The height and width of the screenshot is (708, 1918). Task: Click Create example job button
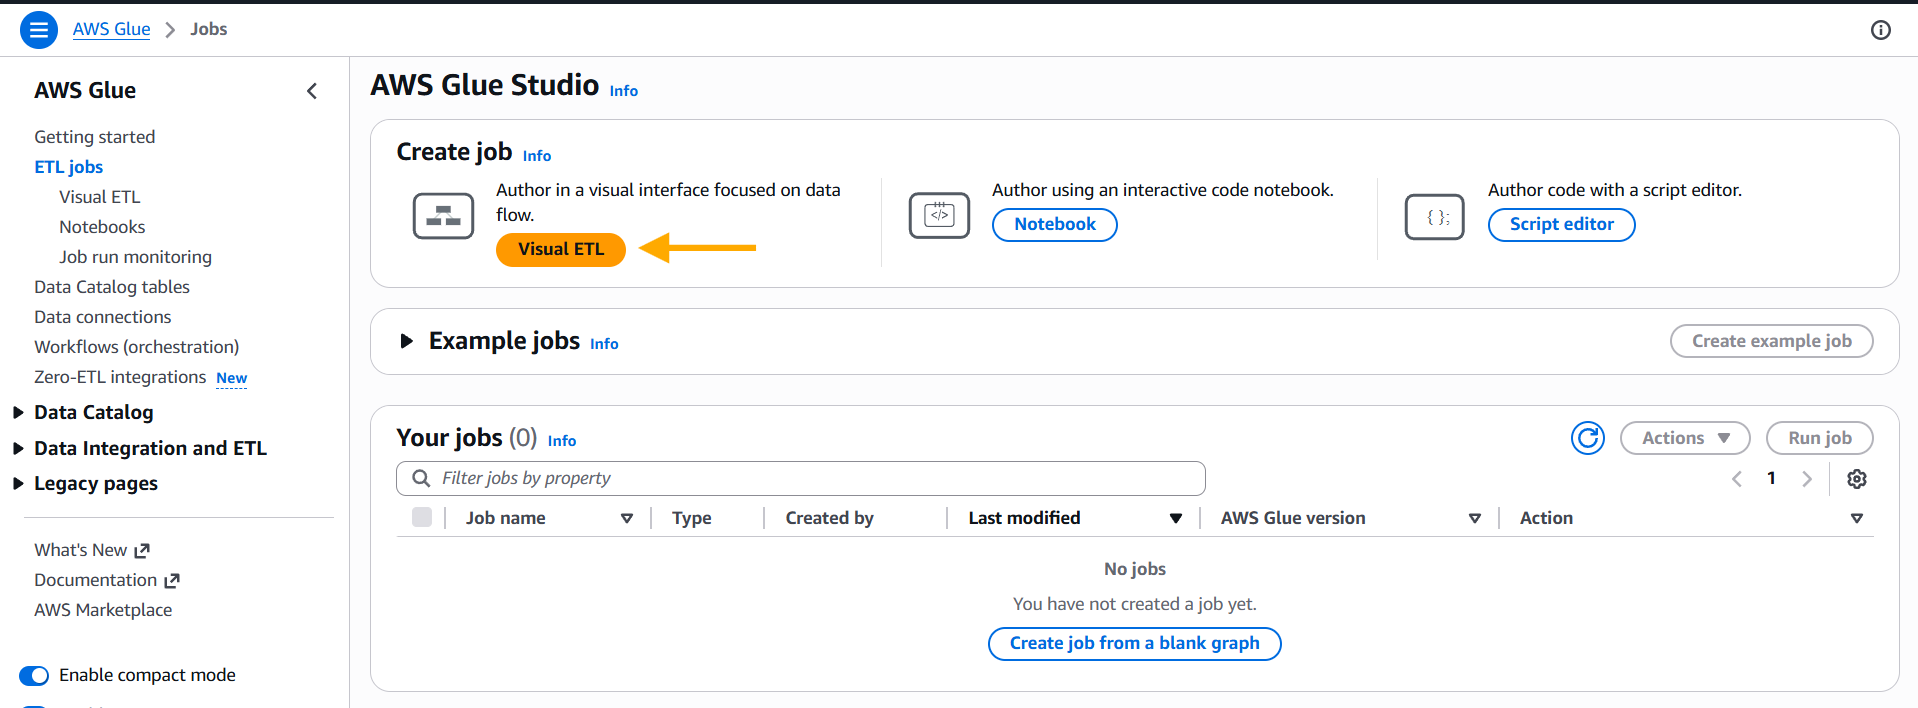[x=1771, y=341]
